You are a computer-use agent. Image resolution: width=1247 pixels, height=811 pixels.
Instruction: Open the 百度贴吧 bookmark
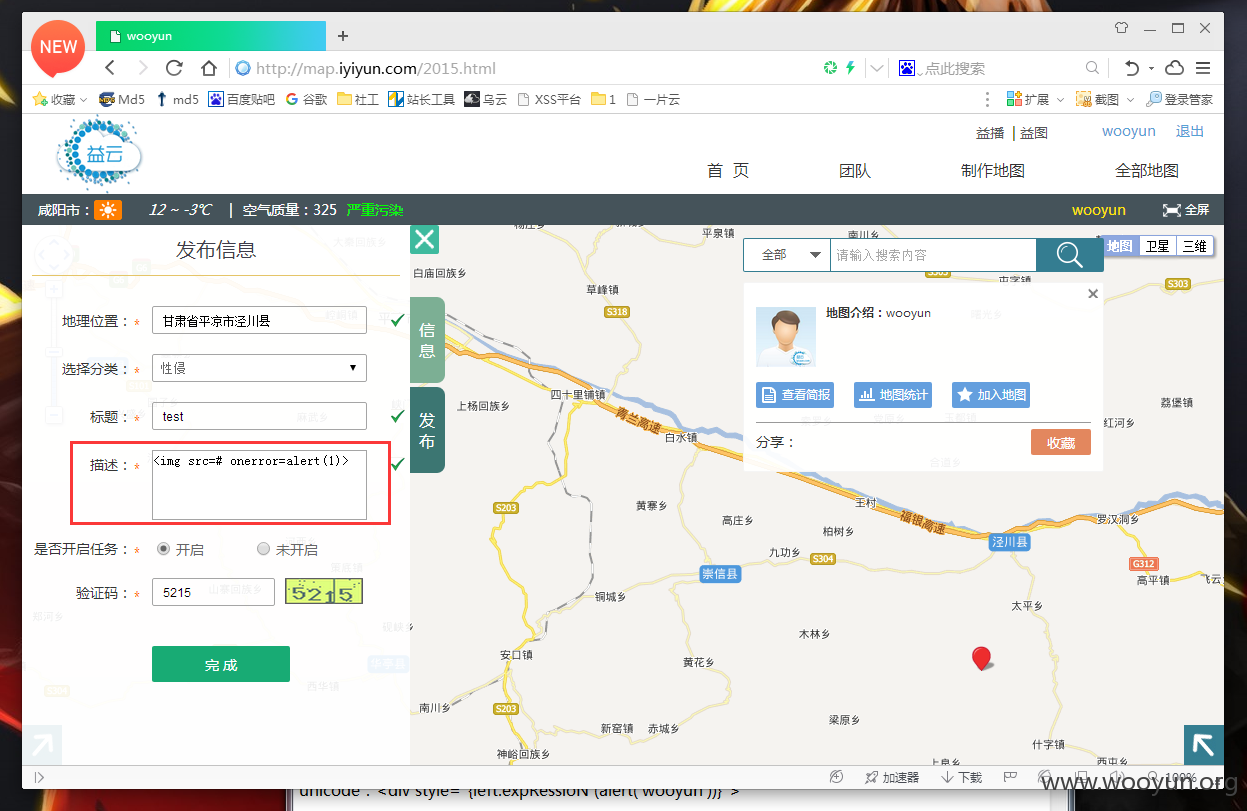click(x=241, y=99)
